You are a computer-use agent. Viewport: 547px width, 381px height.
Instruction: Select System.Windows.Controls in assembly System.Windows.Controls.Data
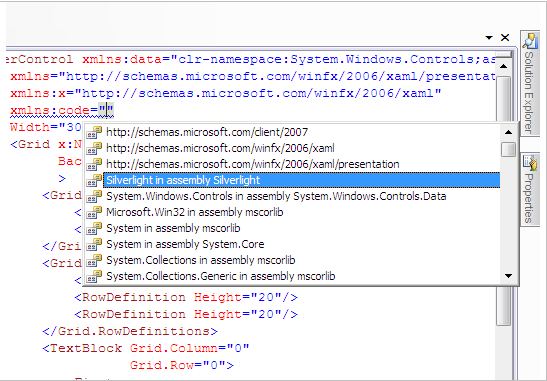(x=276, y=196)
